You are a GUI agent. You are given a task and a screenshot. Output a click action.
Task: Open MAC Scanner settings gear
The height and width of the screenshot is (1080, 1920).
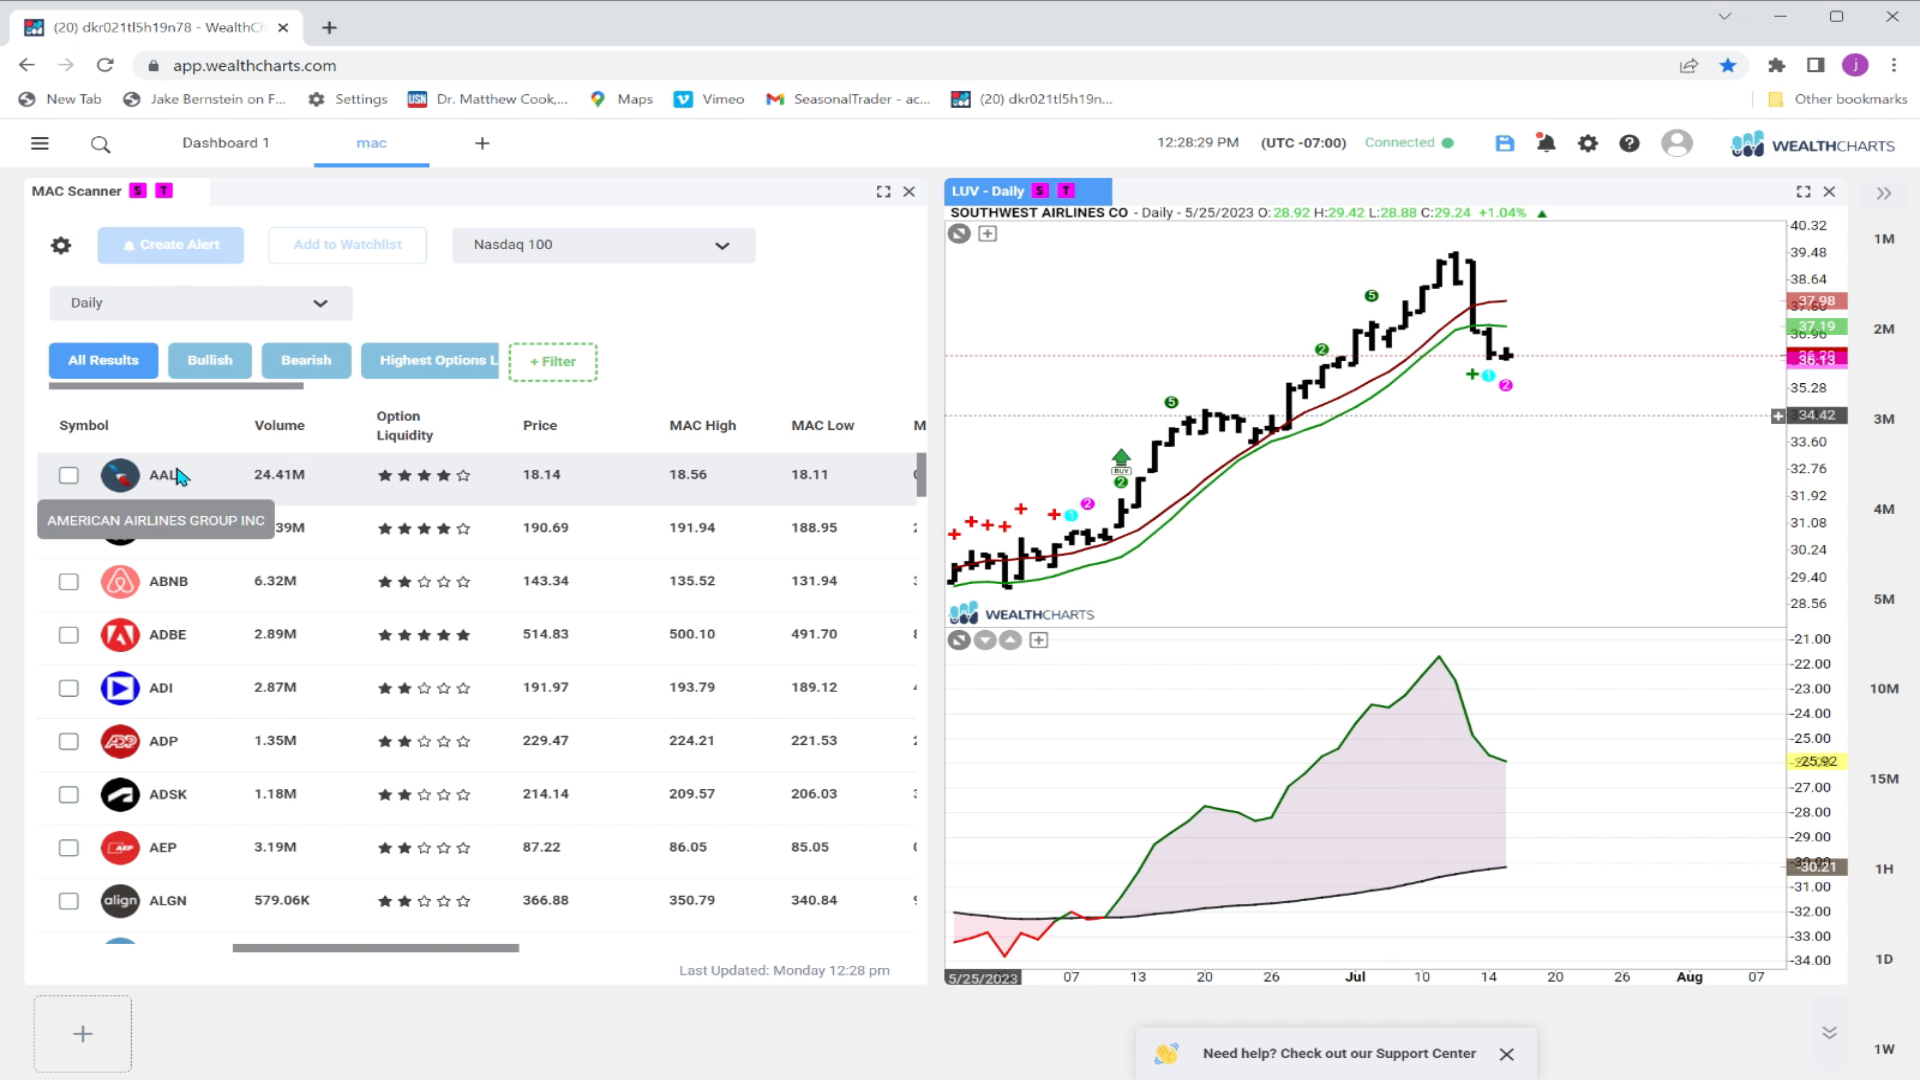point(61,245)
